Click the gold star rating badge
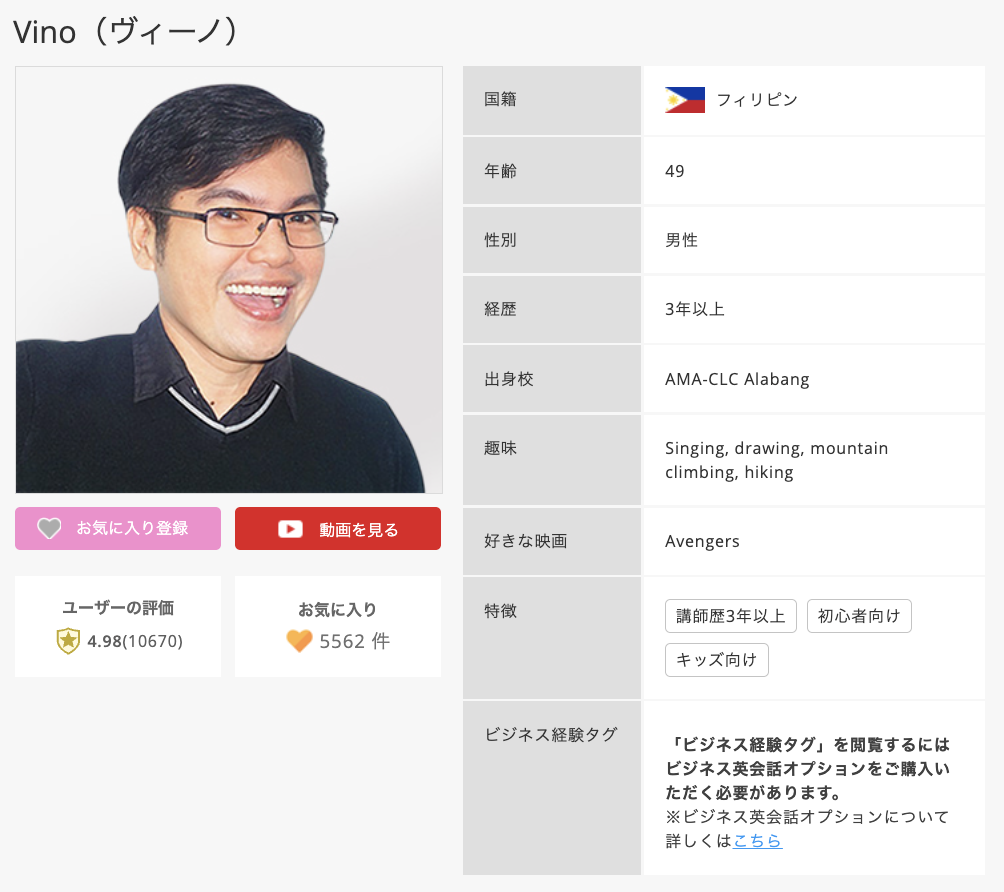 click(68, 641)
